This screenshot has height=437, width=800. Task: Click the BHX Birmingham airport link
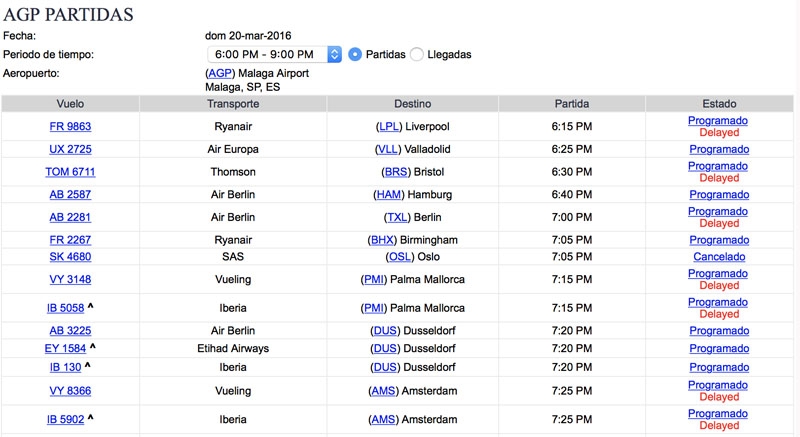tap(382, 240)
